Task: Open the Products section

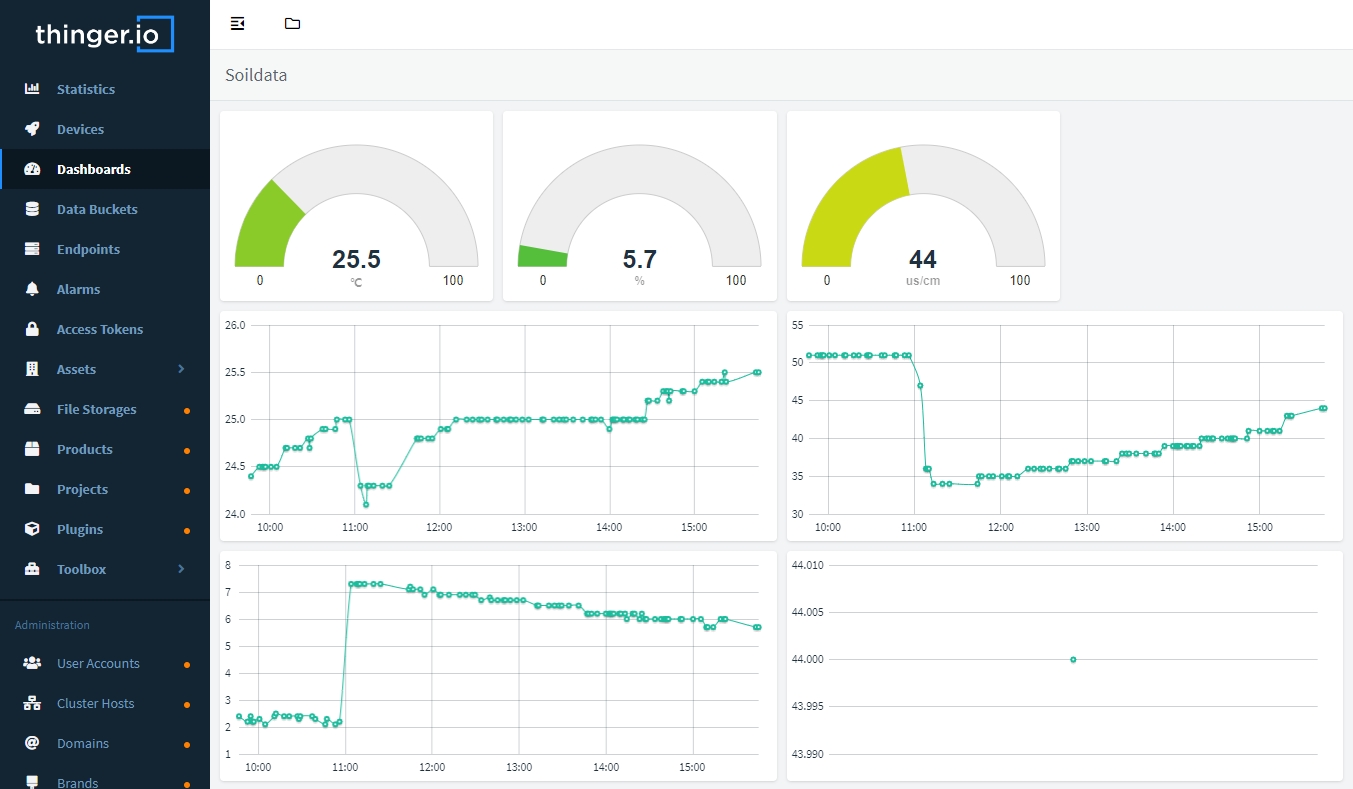Action: 83,449
